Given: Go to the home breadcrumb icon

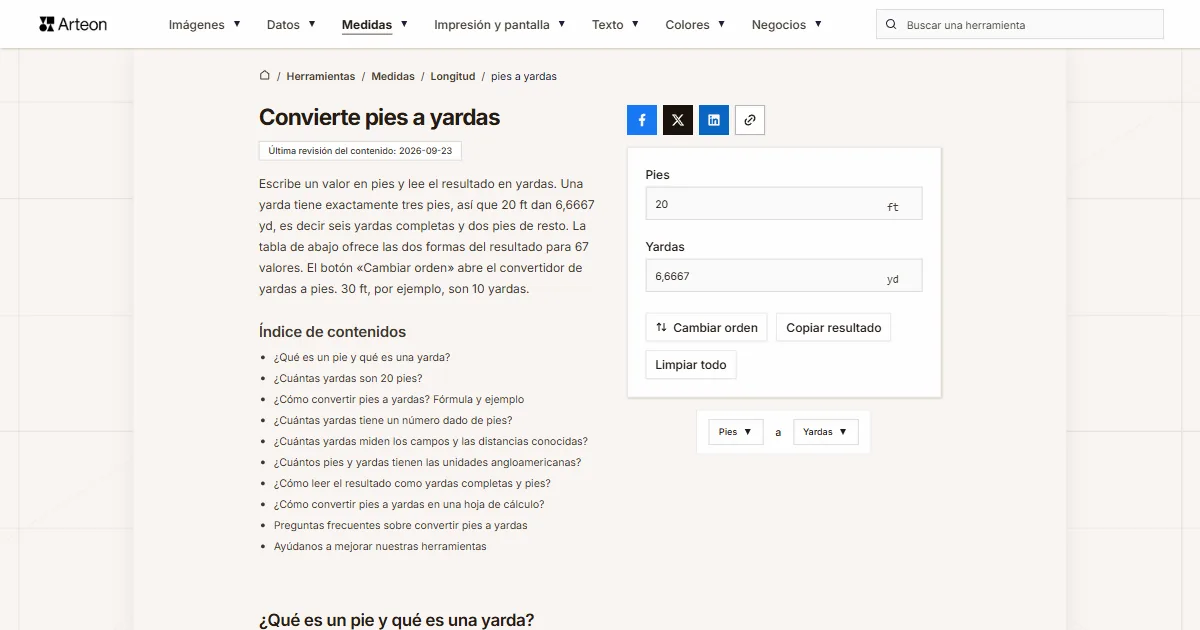Looking at the screenshot, I should (265, 75).
